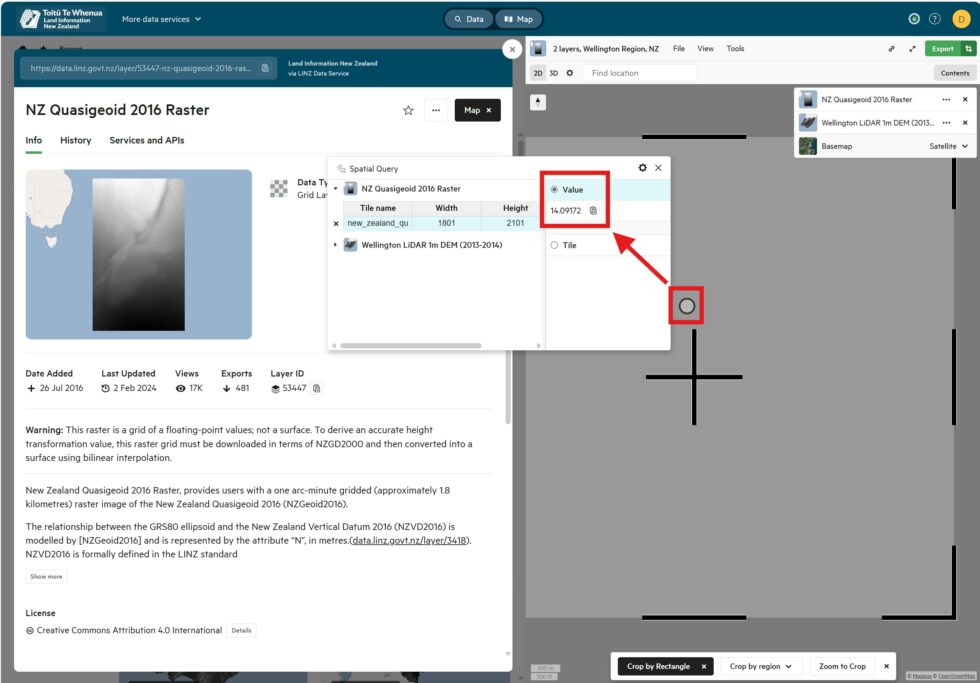Collapse NZ Quasigeoid 2016 Raster in Spatial Query
Image resolution: width=980 pixels, height=683 pixels.
336,188
